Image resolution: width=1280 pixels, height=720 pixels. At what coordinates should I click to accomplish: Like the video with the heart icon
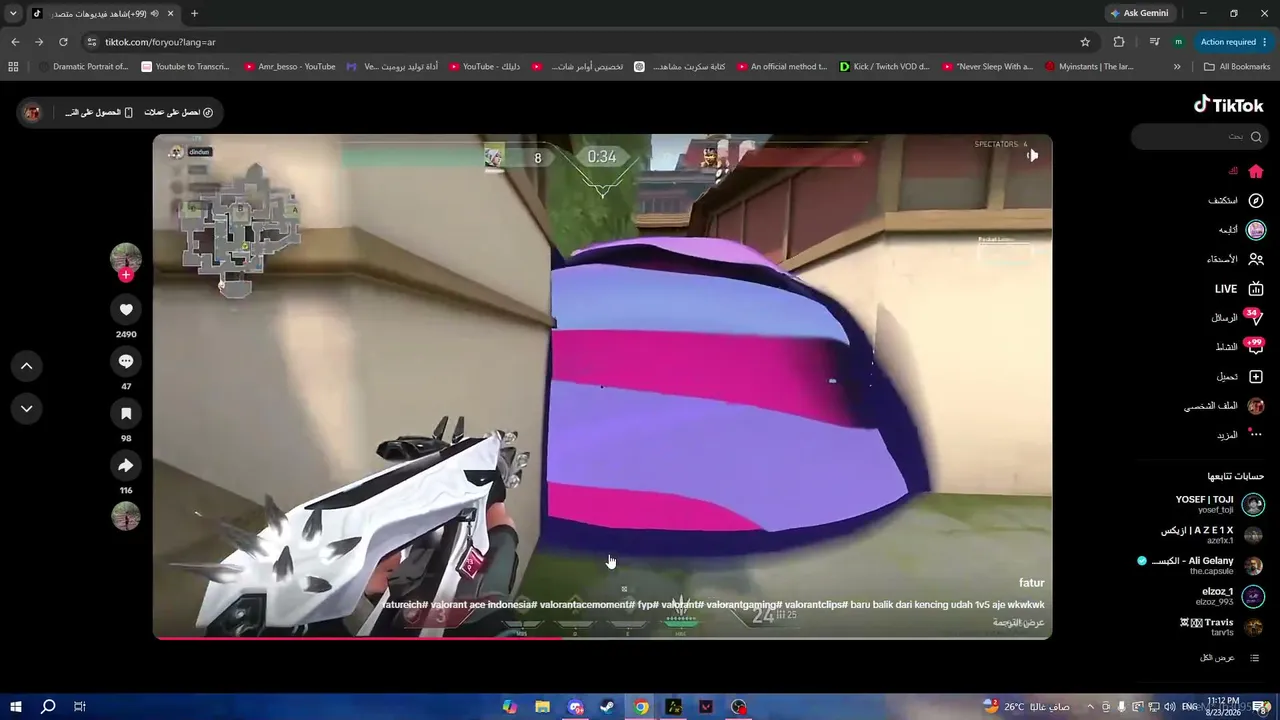pos(126,310)
